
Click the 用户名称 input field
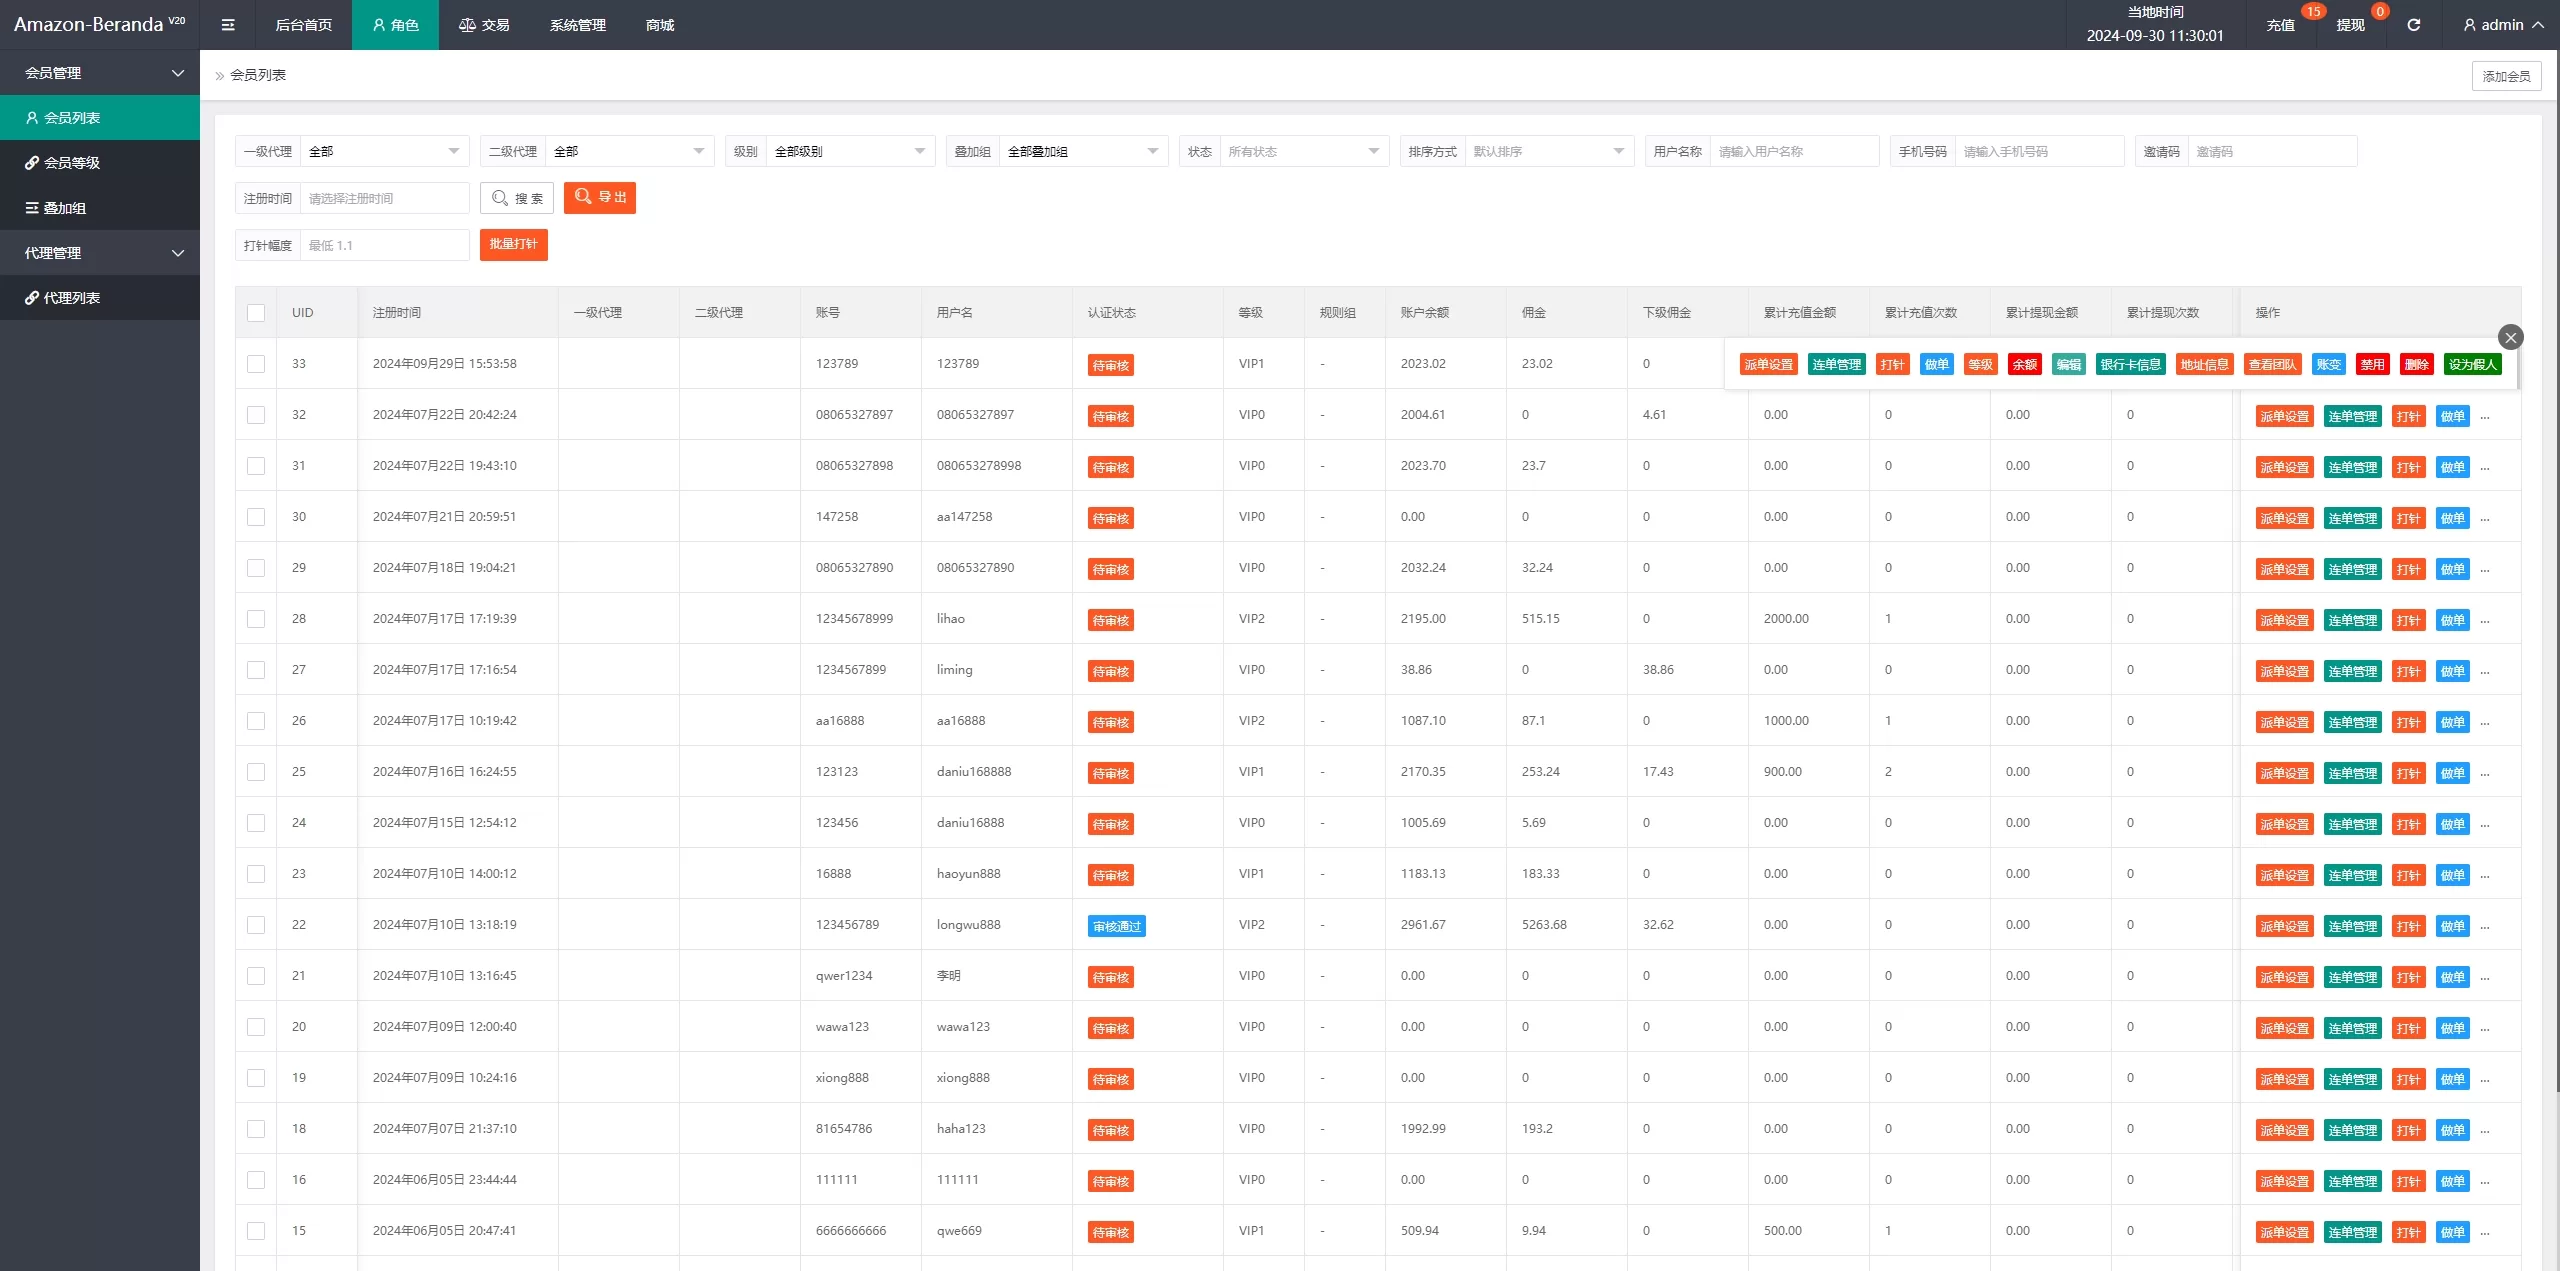1794,151
